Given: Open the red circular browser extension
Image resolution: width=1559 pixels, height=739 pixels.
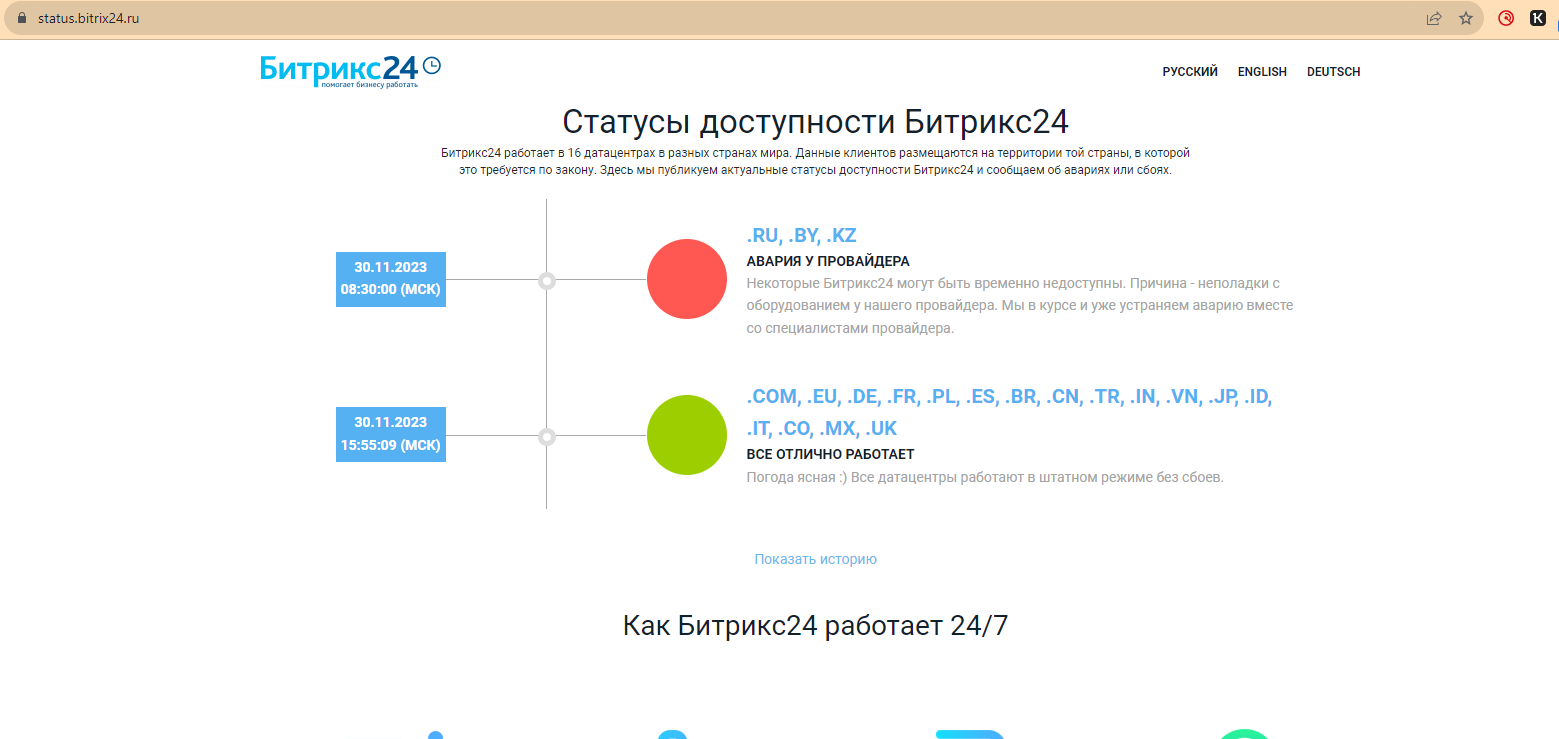Looking at the screenshot, I should [x=1506, y=18].
